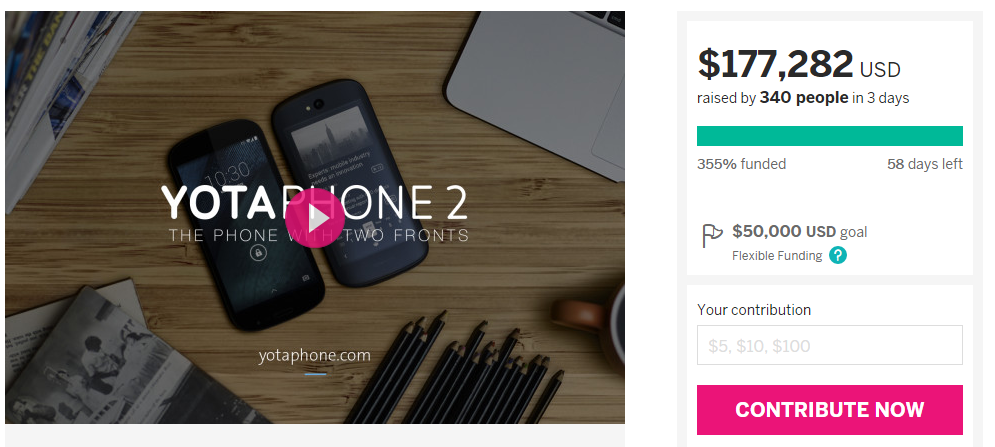Click the Flexible Funding label
The width and height of the screenshot is (995, 447).
point(777,256)
